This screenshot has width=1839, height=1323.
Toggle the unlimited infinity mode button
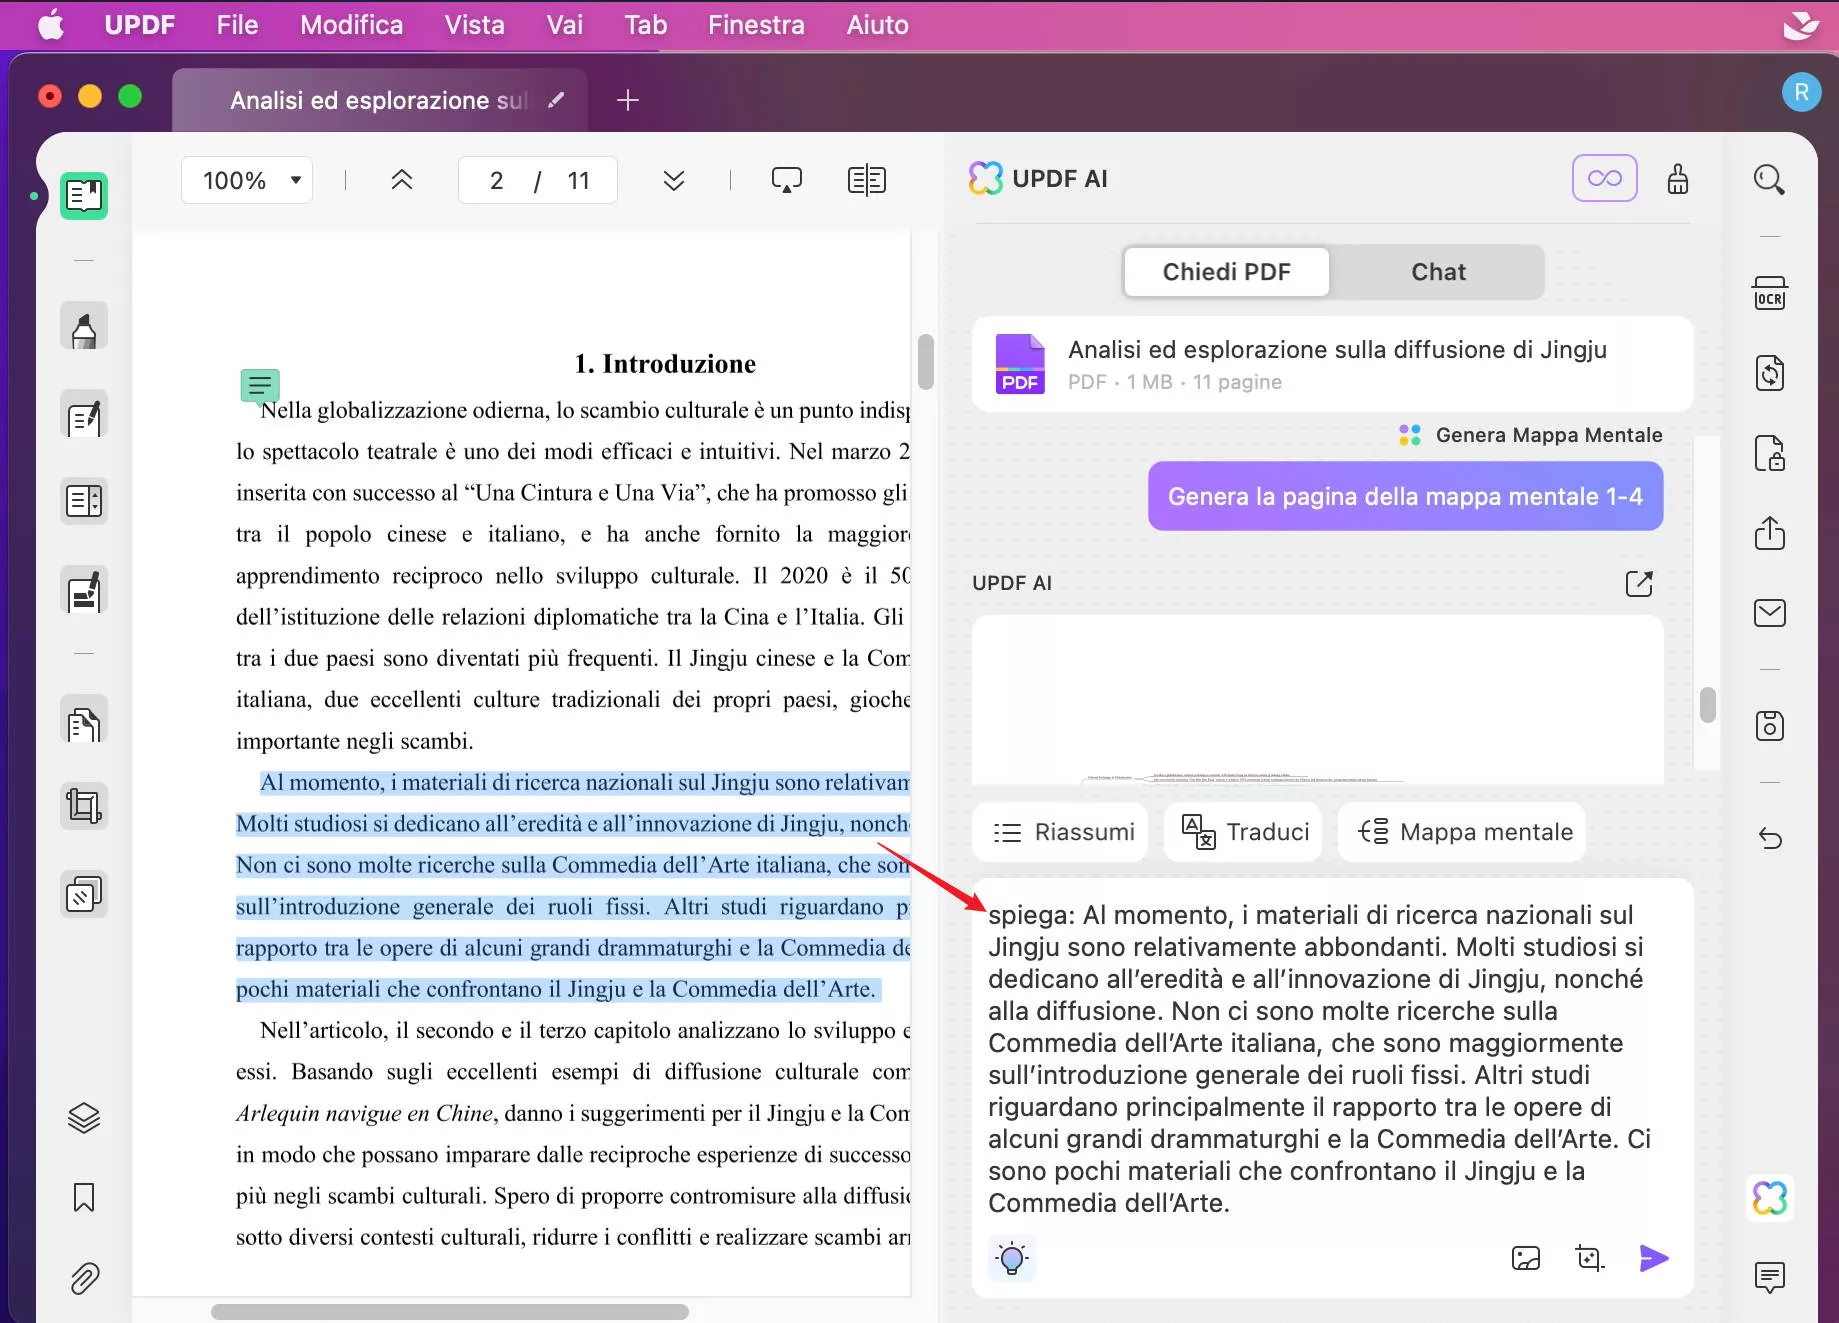coord(1604,179)
